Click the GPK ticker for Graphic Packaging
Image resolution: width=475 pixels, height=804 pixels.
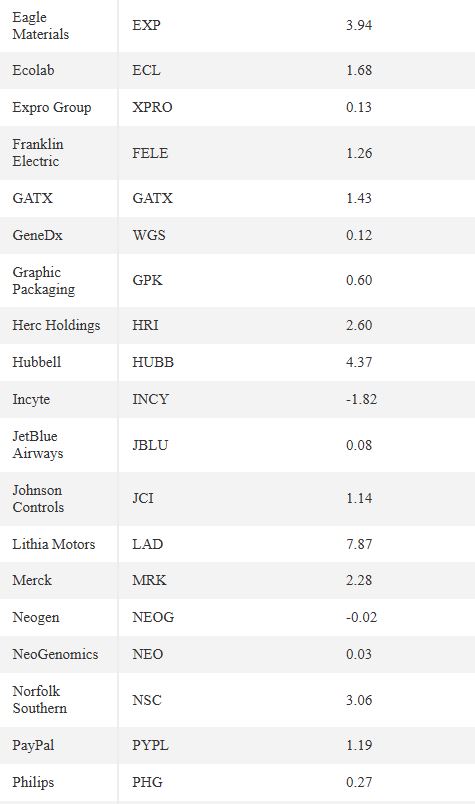[x=147, y=280]
